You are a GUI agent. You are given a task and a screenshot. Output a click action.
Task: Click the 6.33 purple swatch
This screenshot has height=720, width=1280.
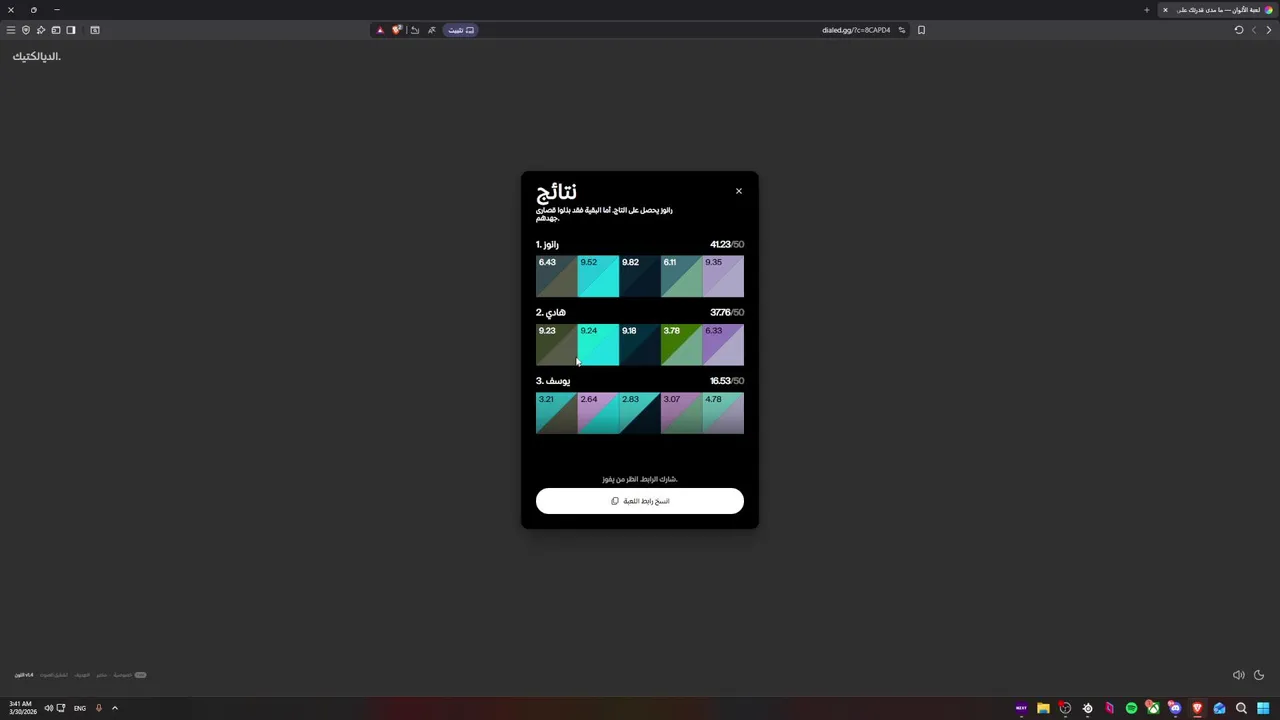click(x=723, y=344)
